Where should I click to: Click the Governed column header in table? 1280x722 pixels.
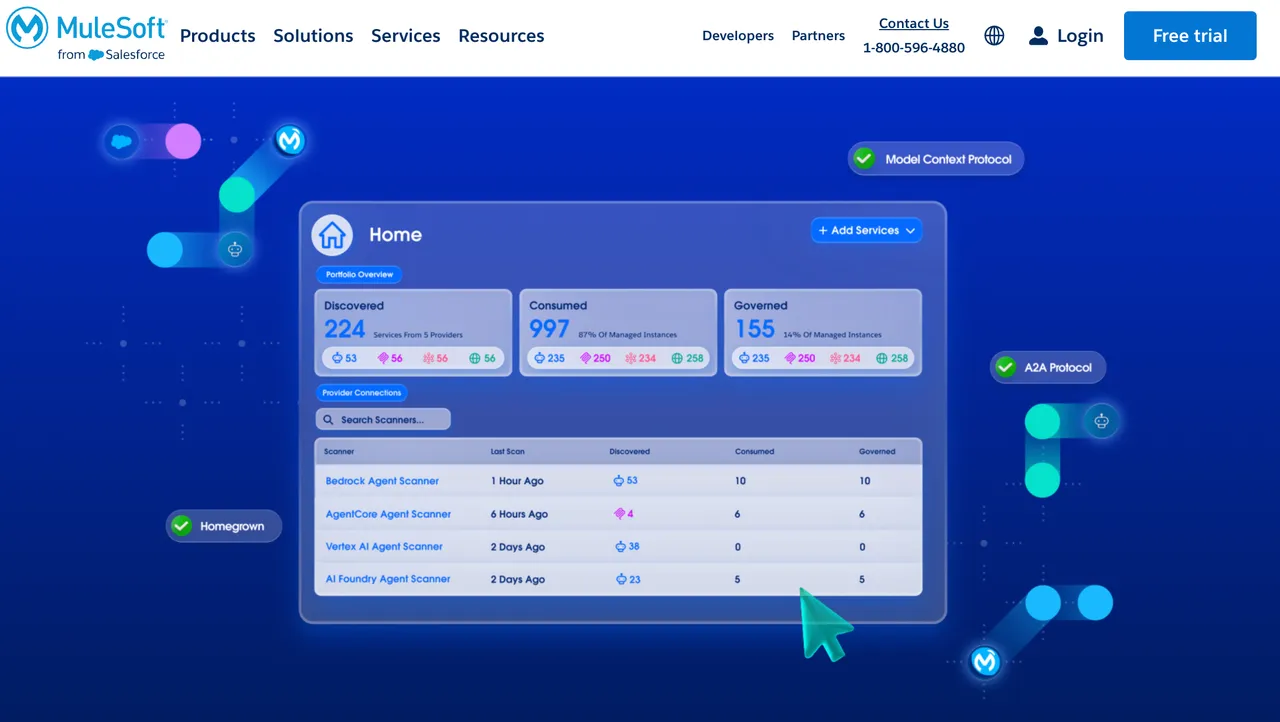coord(877,452)
